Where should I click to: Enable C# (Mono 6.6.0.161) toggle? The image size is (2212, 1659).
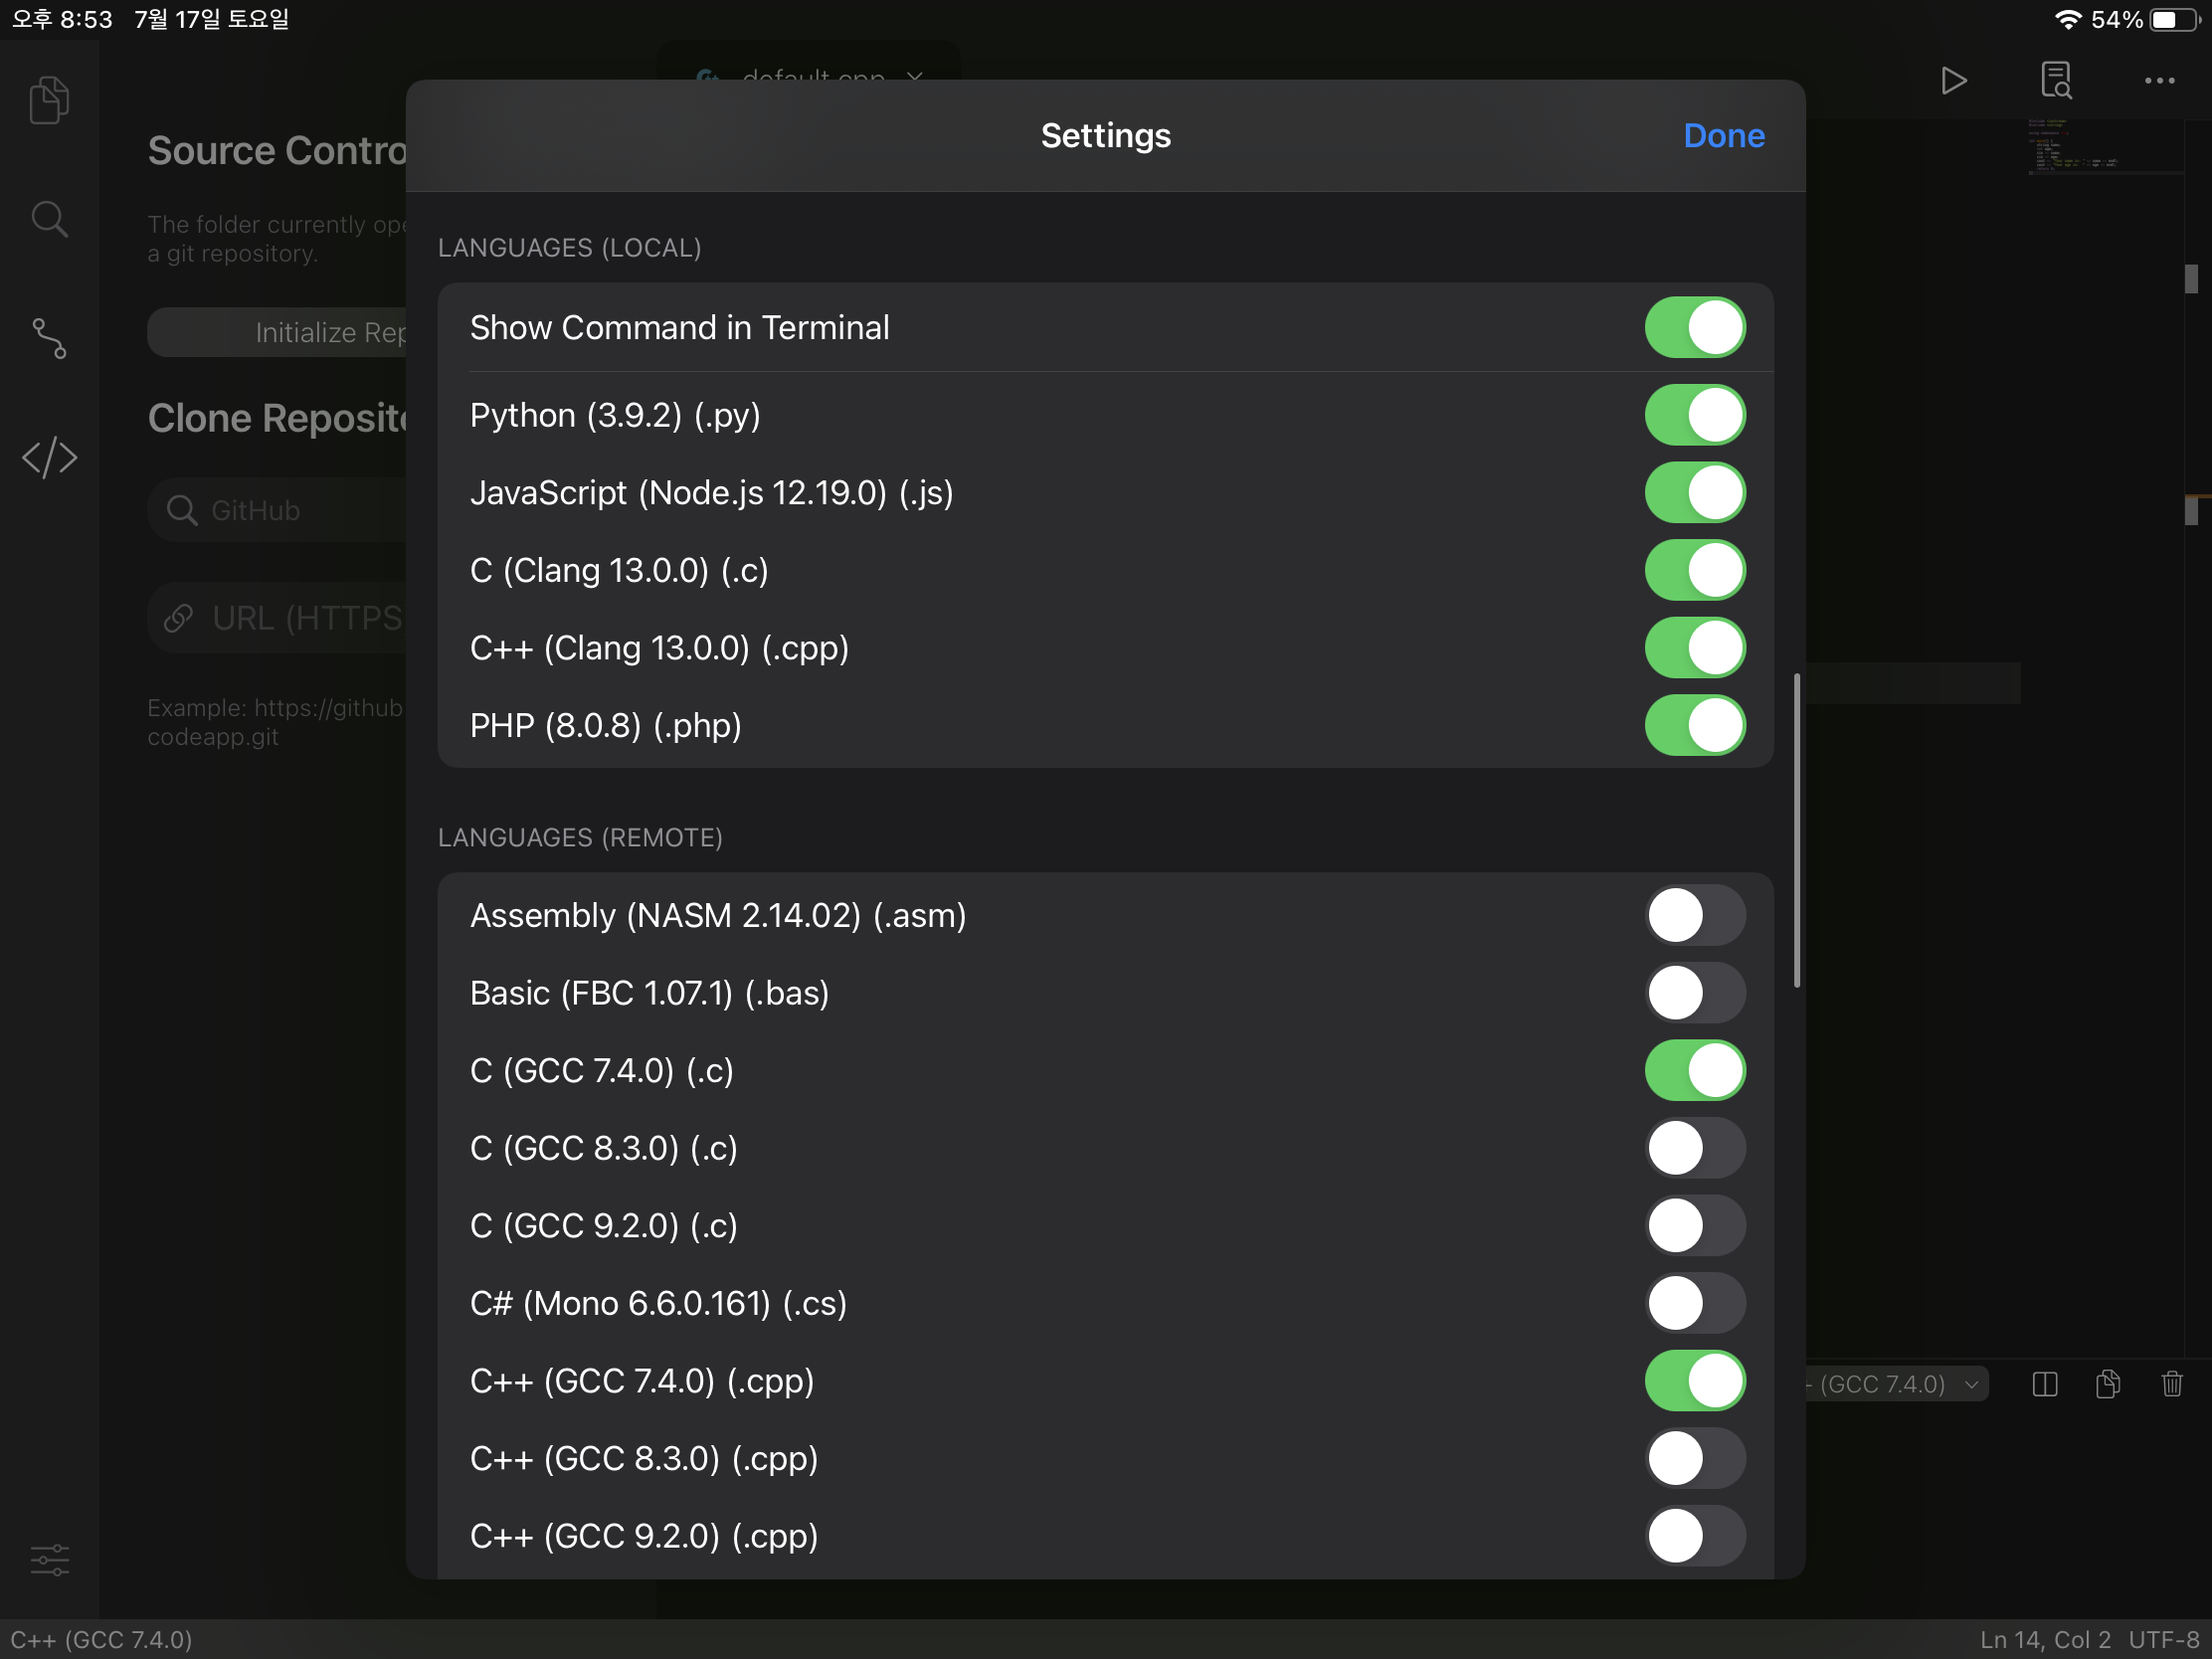(x=1694, y=1303)
